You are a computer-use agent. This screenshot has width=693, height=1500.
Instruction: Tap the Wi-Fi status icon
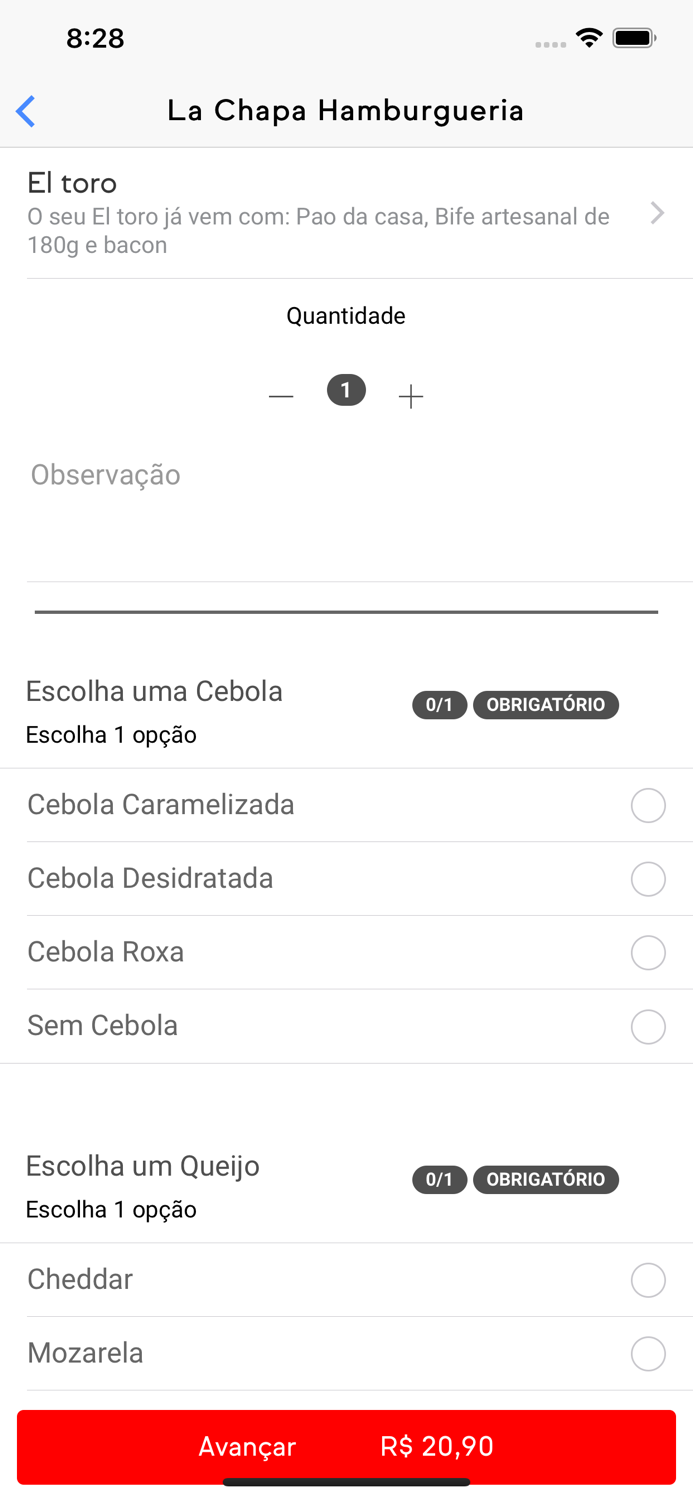point(589,38)
